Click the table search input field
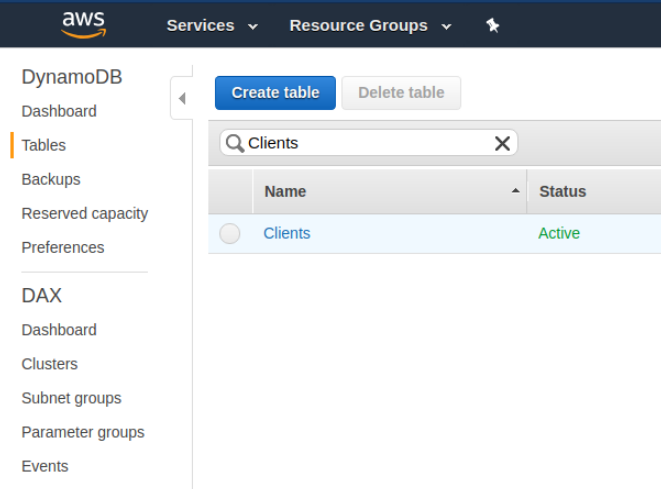Viewport: 661px width, 489px height. point(368,143)
